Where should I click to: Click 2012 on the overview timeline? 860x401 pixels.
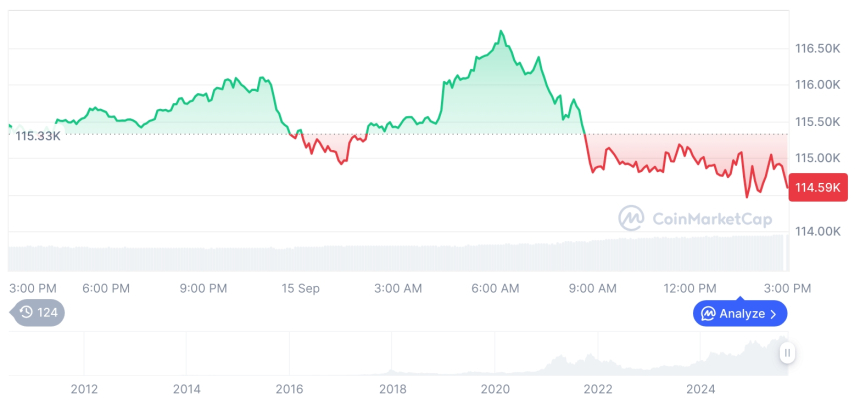pyautogui.click(x=84, y=388)
